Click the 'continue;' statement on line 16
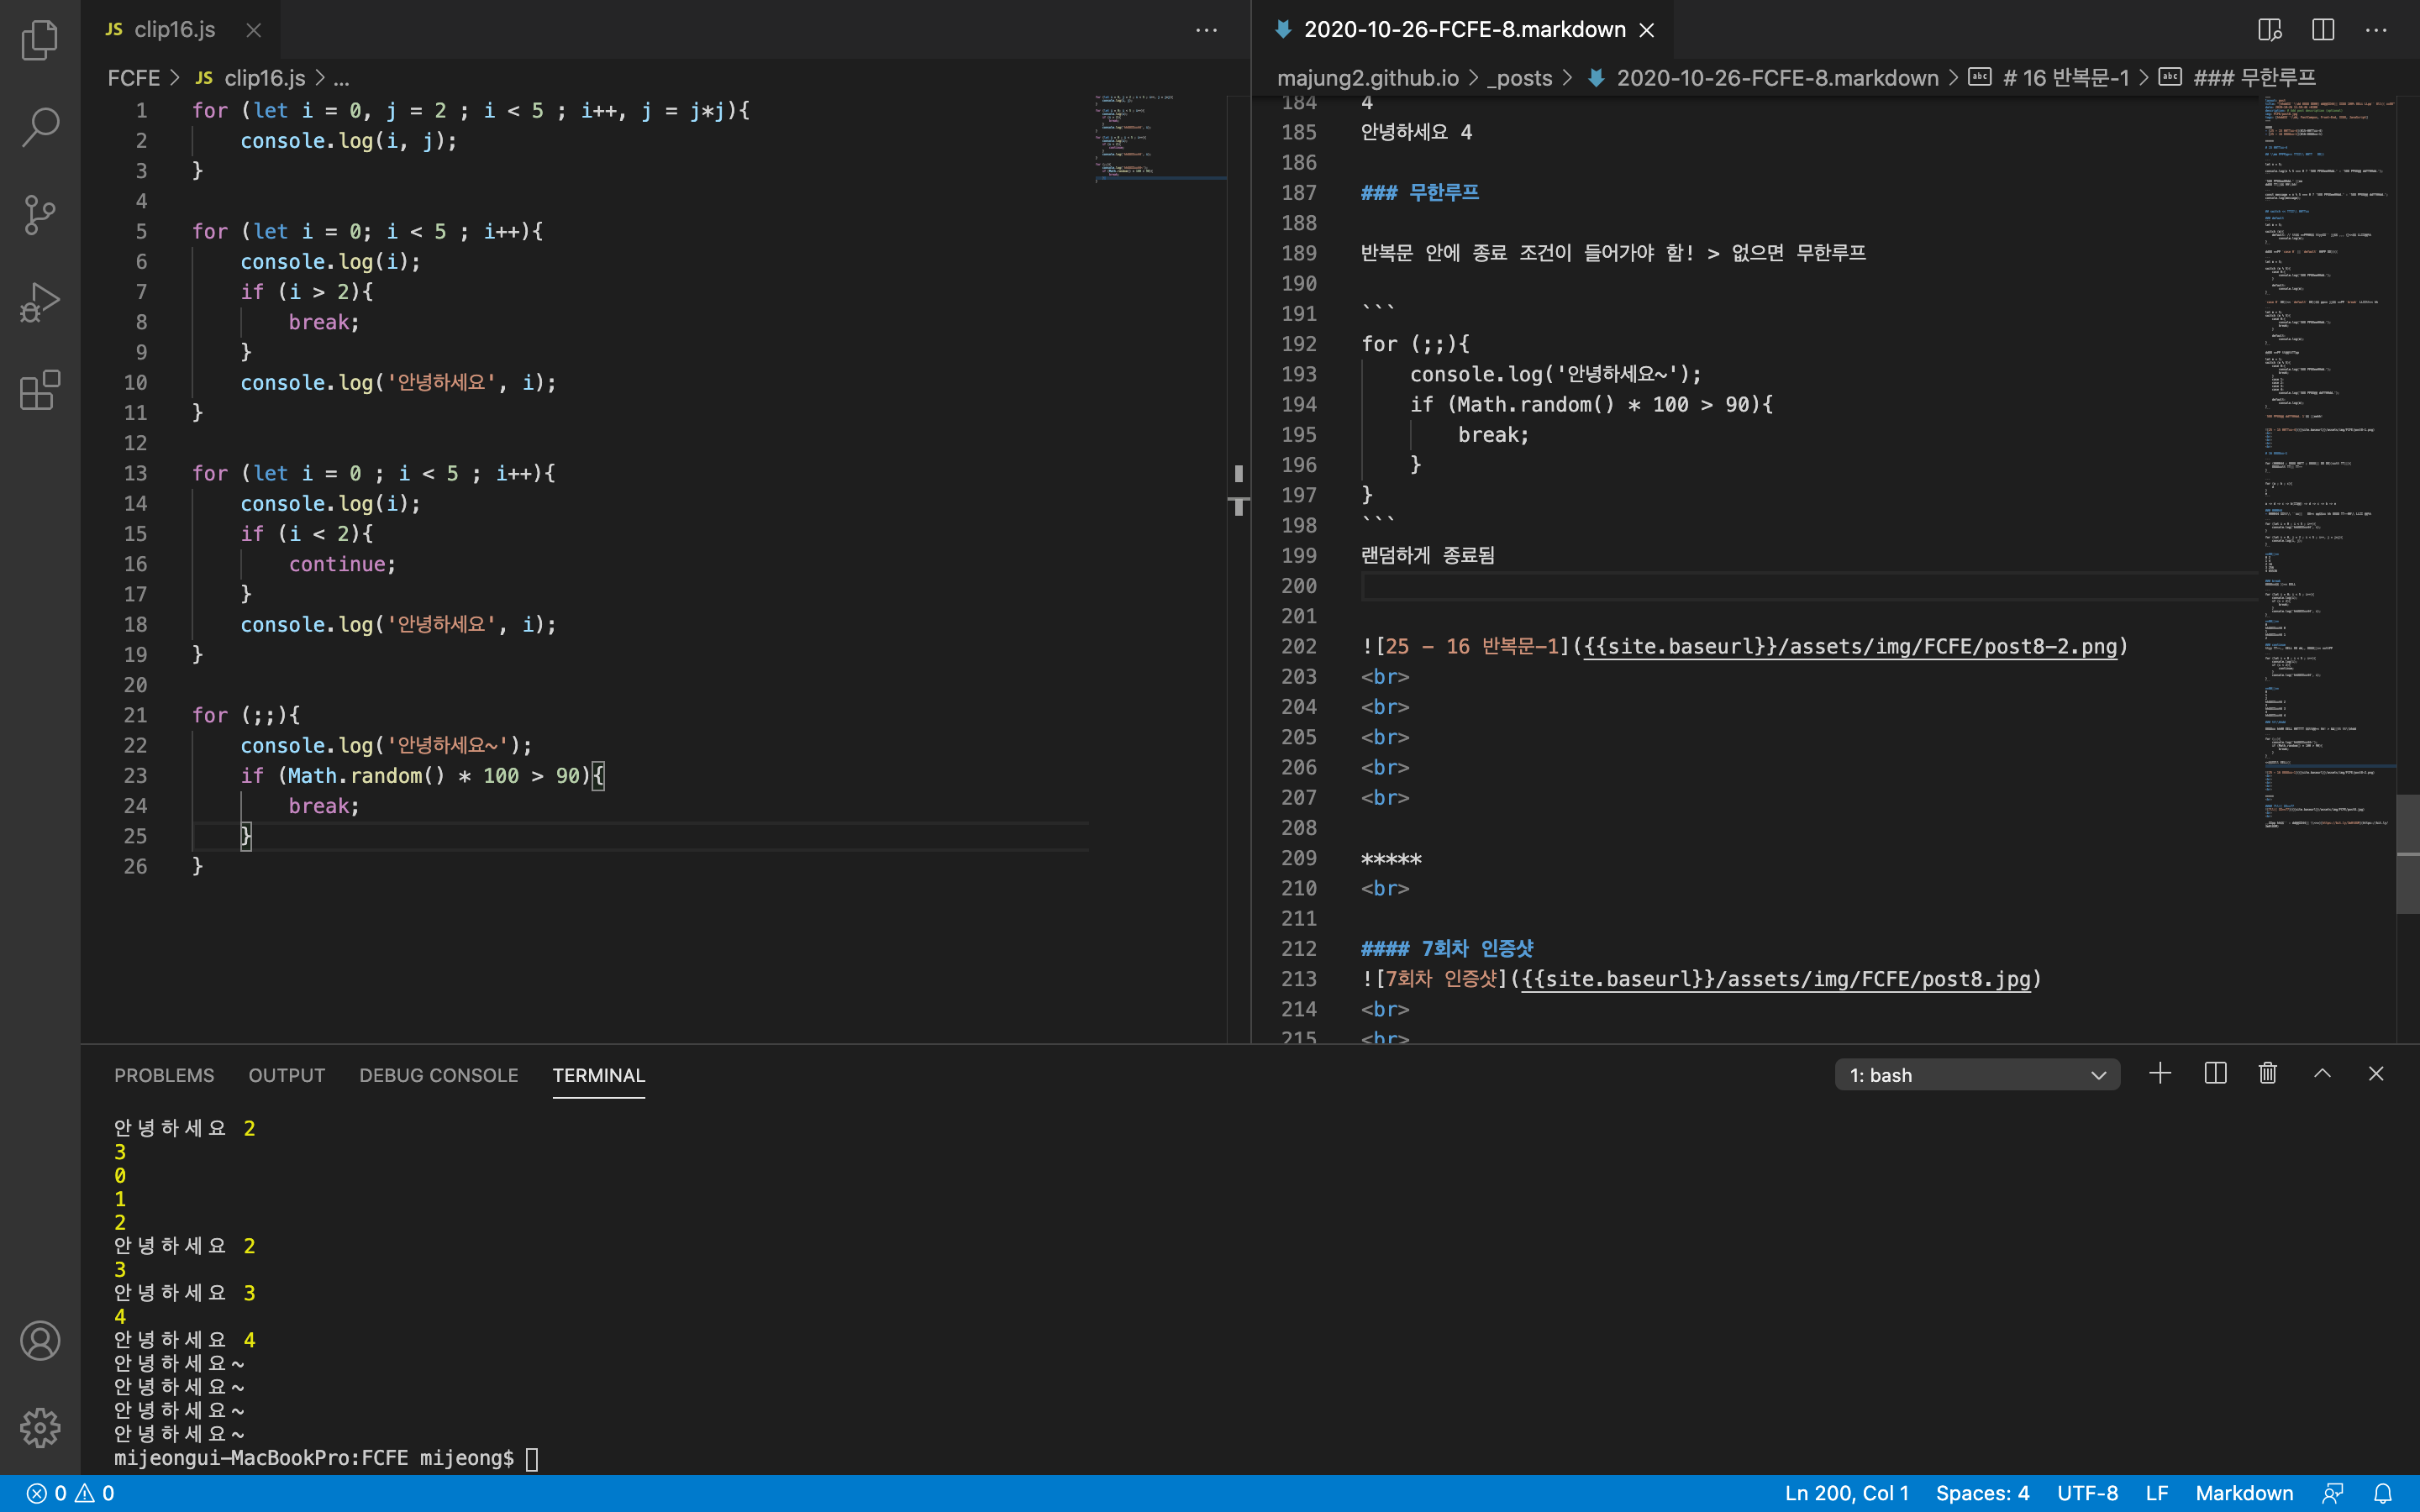Viewport: 2420px width, 1512px height. tap(342, 565)
